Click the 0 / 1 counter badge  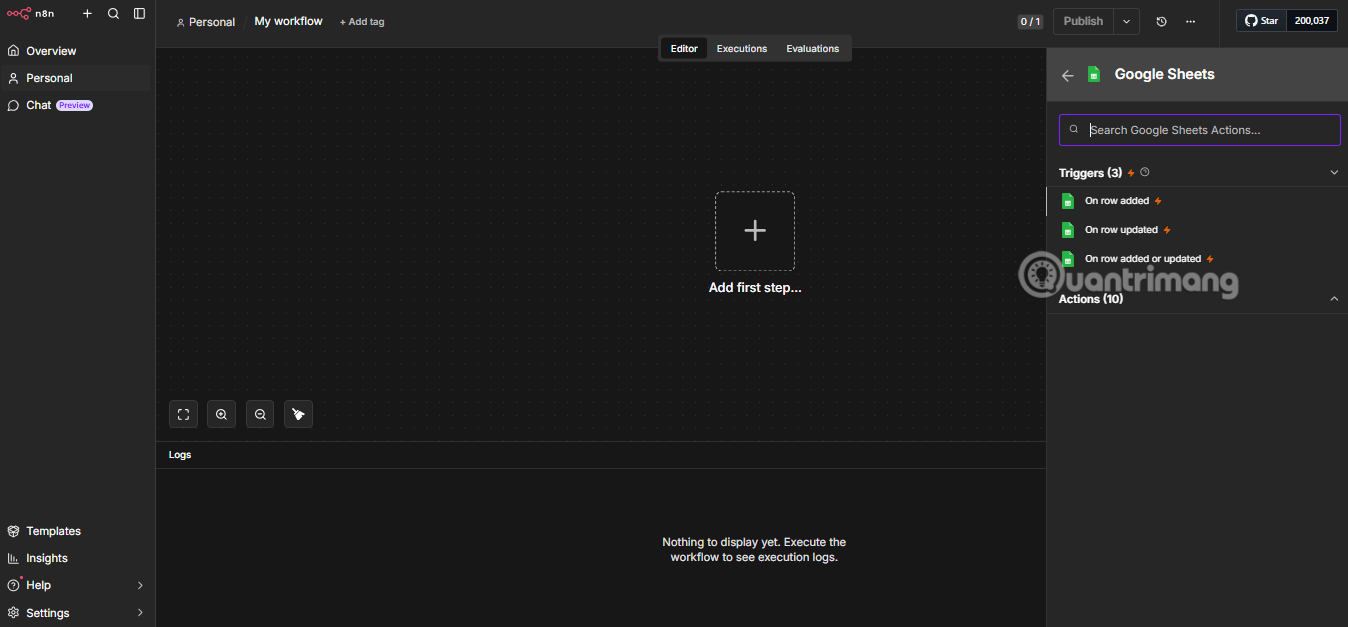click(1030, 22)
